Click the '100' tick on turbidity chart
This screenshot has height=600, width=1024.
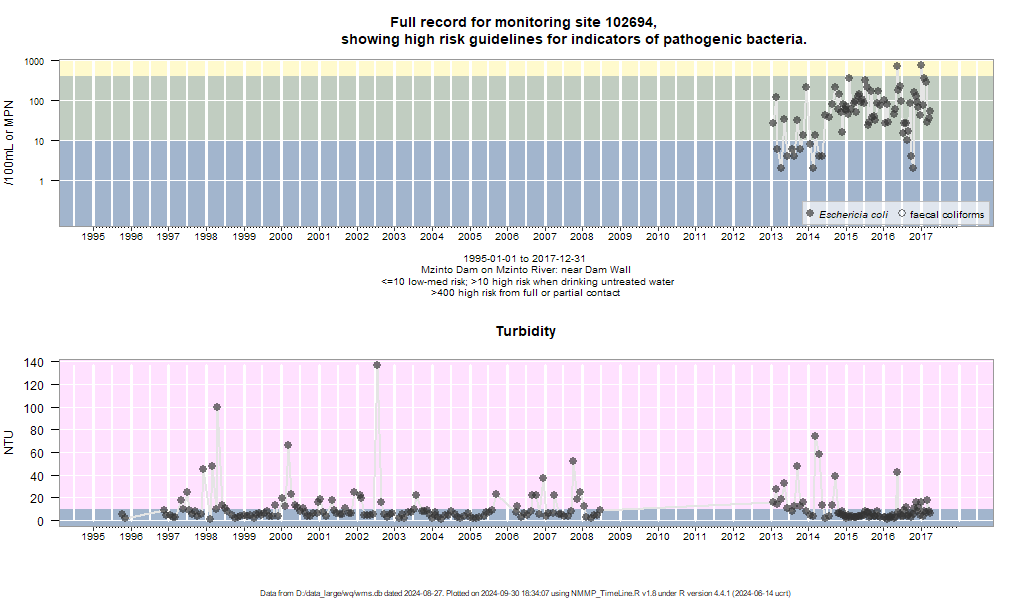(34, 408)
